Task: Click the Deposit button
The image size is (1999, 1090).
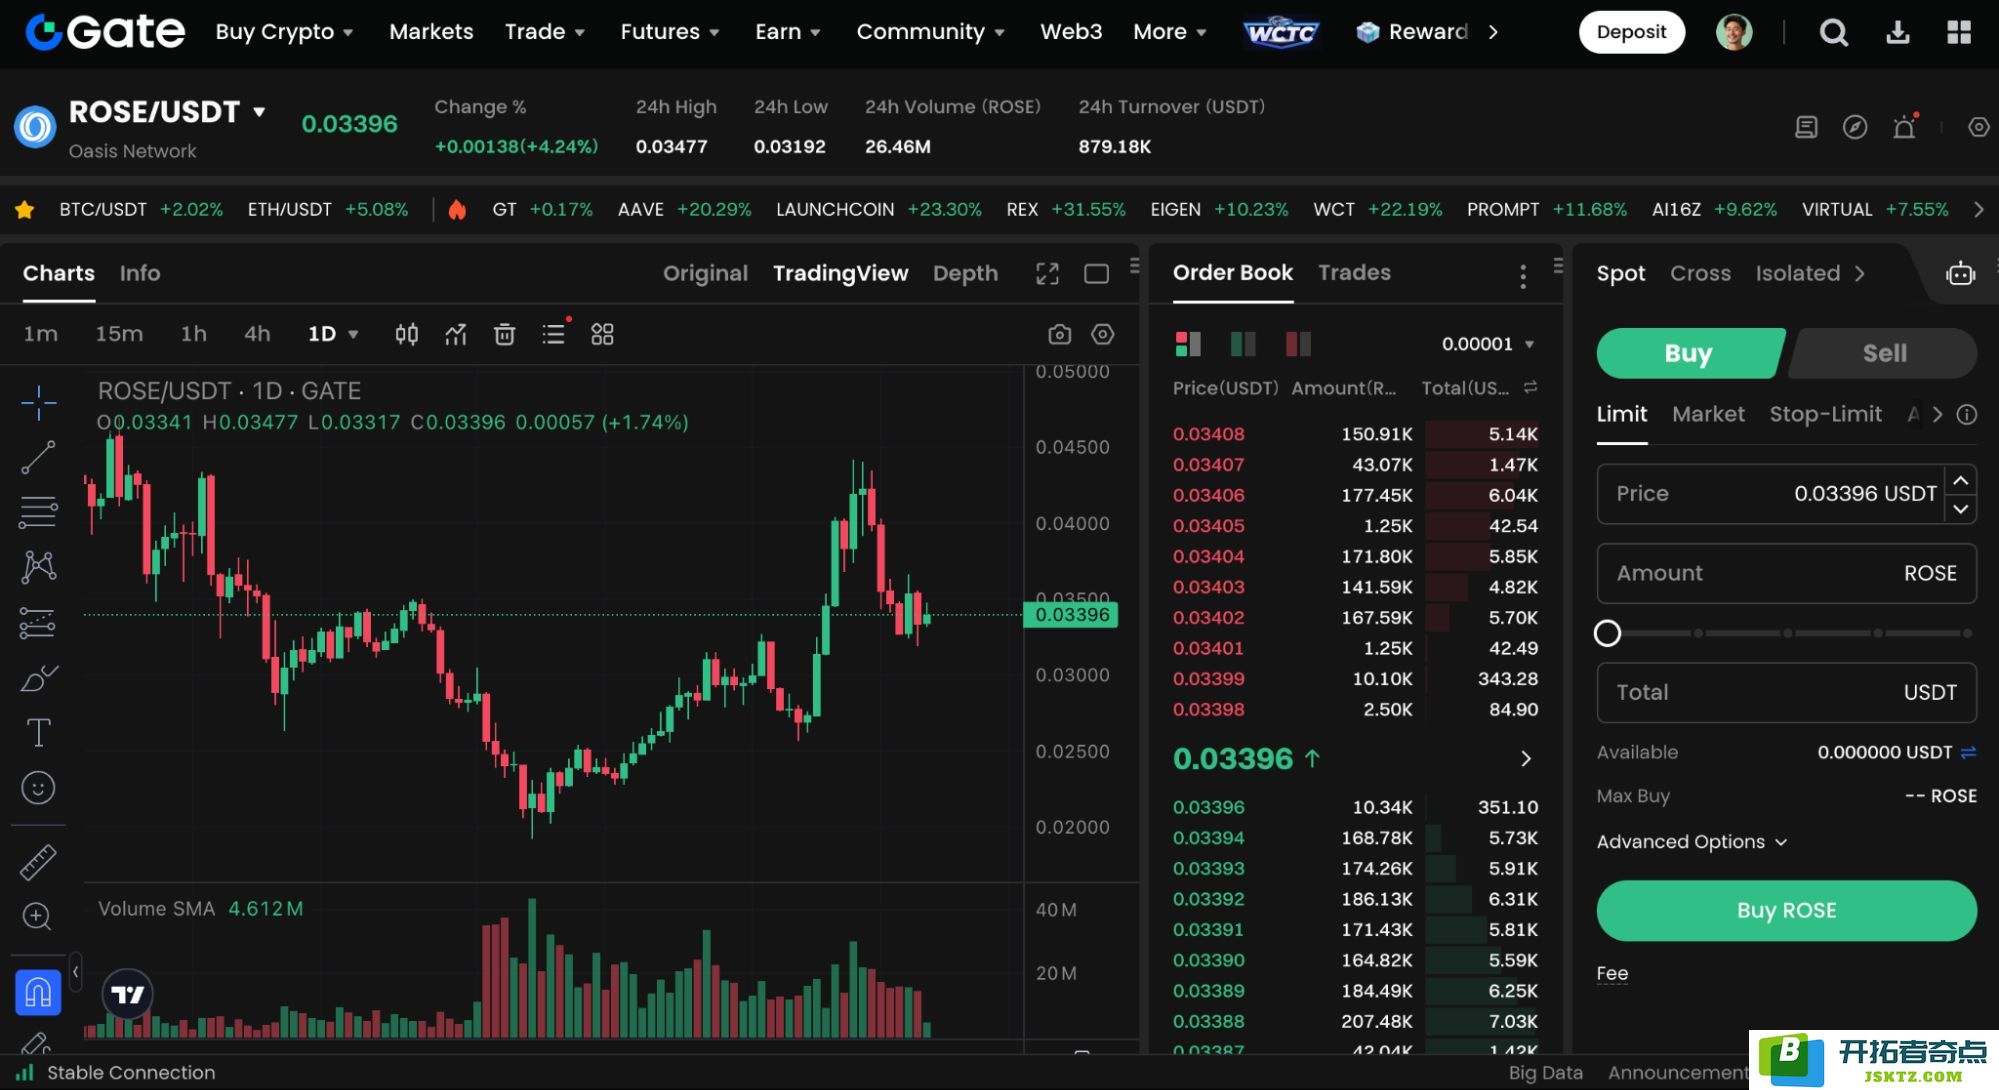Action: (1631, 32)
